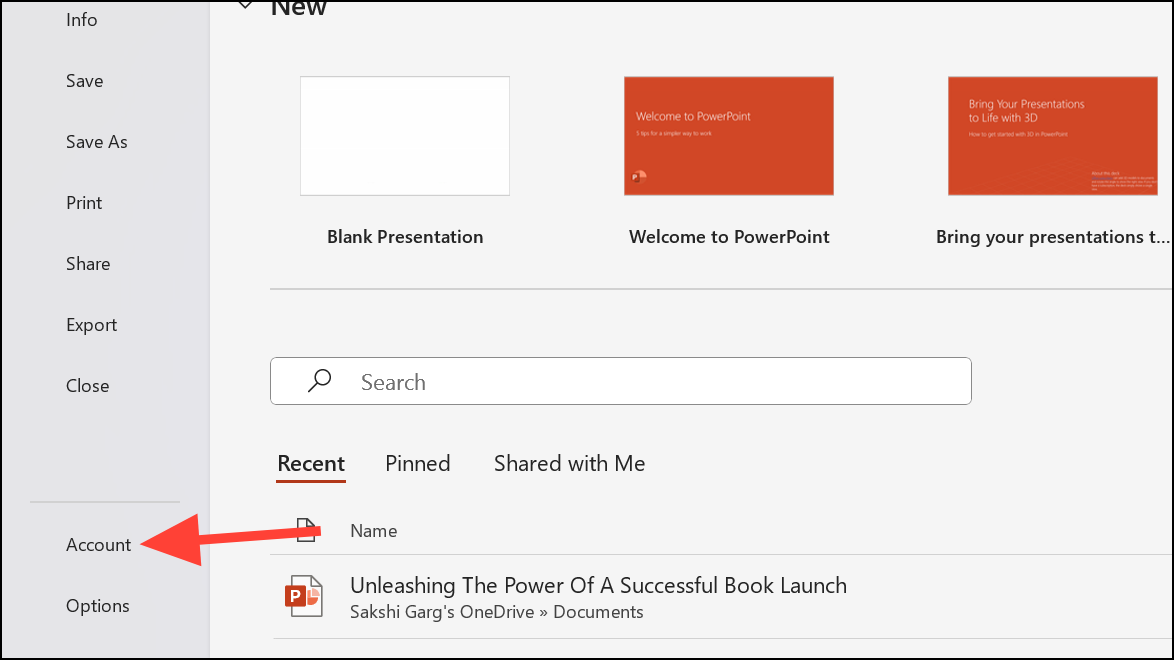Switch to the Recent tab
1174x660 pixels.
click(311, 464)
